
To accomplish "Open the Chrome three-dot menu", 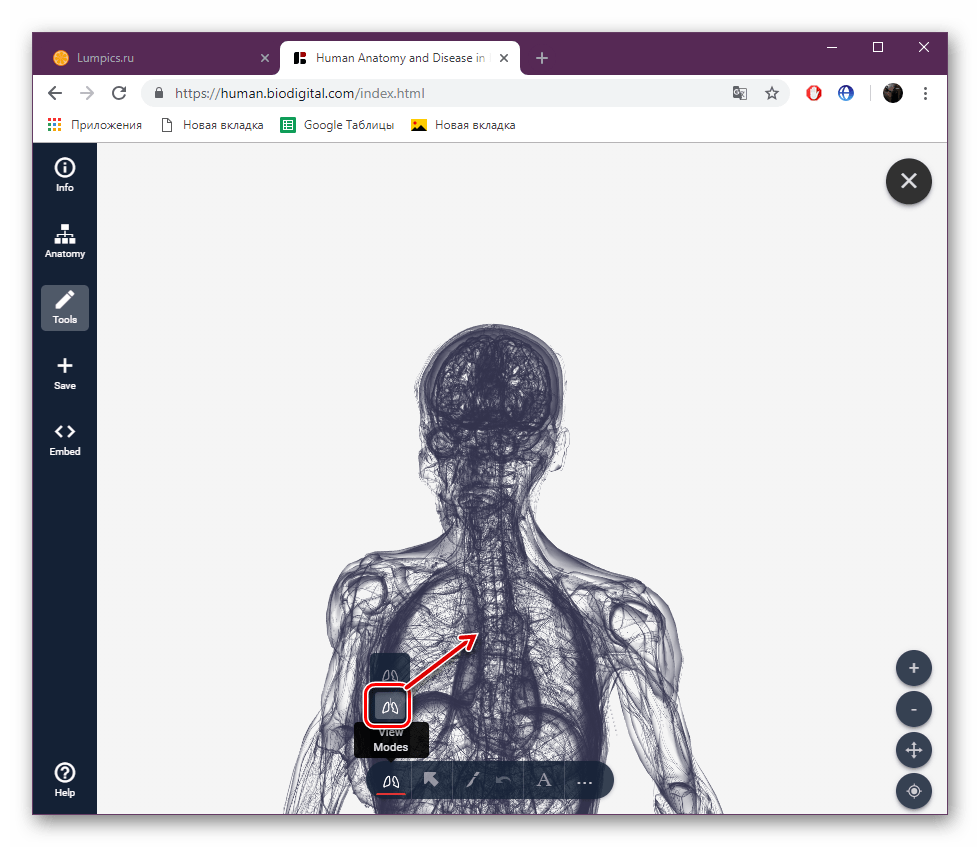I will [925, 92].
